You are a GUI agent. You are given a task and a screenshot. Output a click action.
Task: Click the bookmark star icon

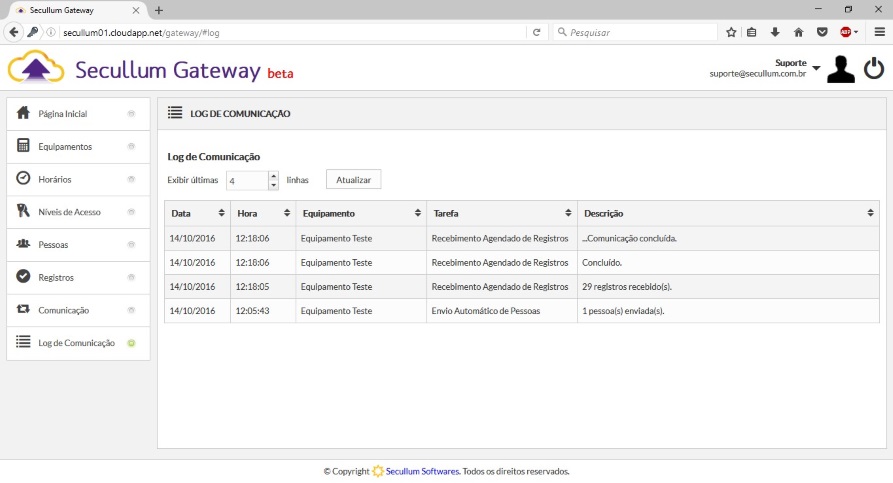click(x=731, y=32)
